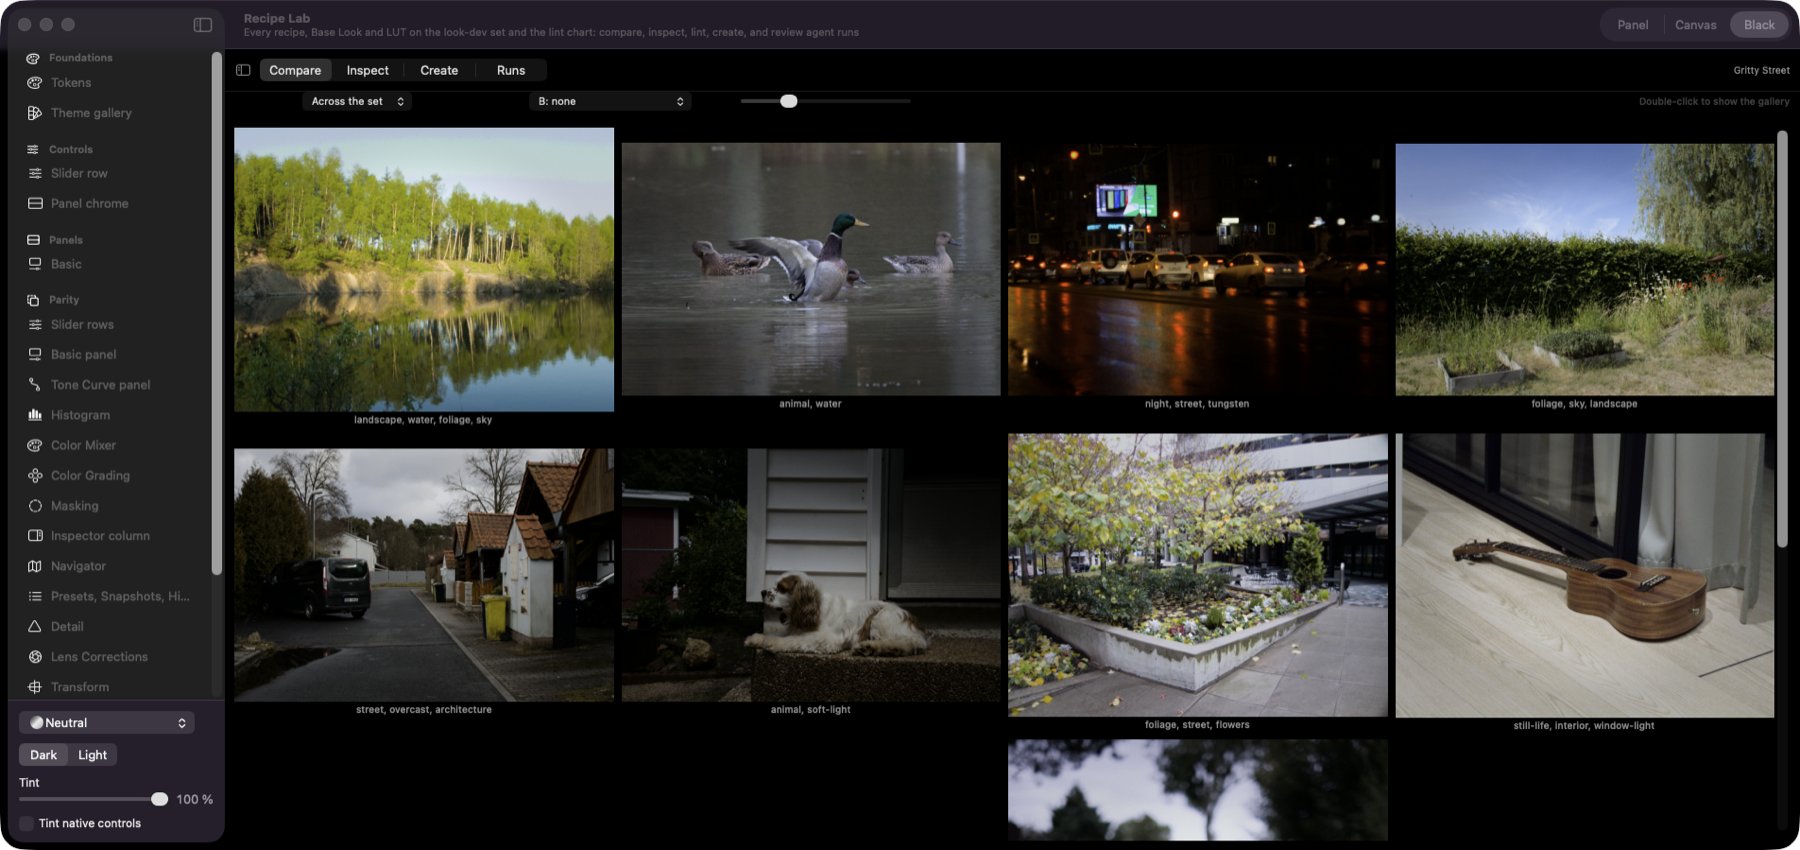The height and width of the screenshot is (850, 1800).
Task: Switch to the Runs tab
Action: click(x=511, y=70)
